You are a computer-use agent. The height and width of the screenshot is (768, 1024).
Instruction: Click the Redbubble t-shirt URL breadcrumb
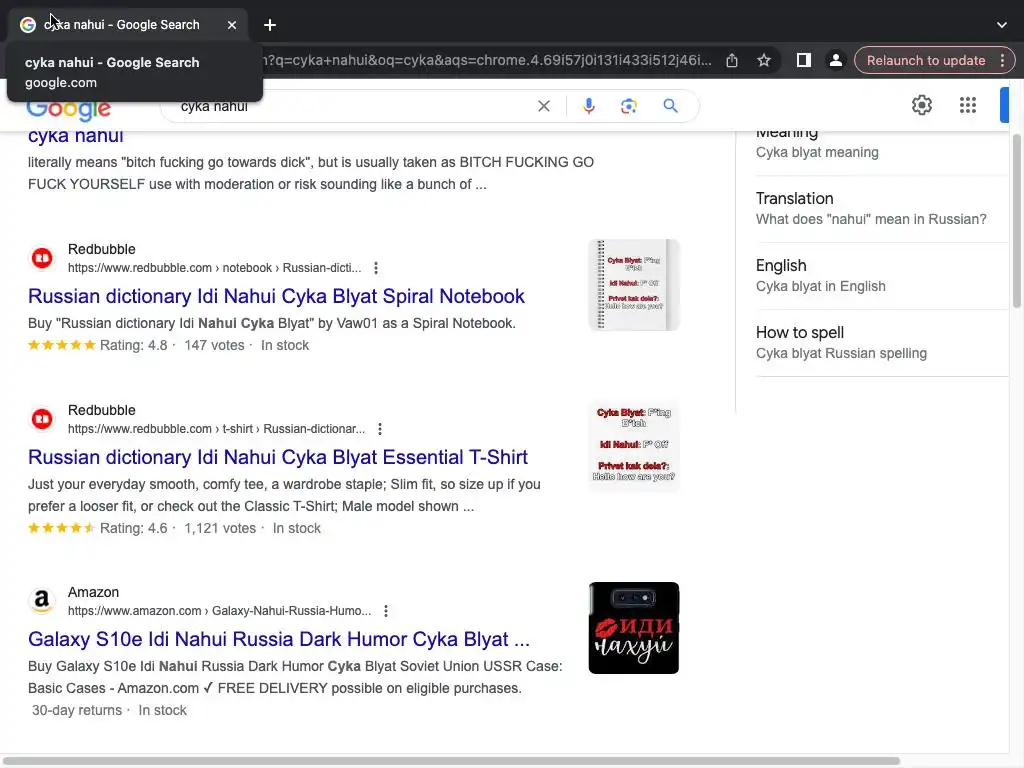tap(216, 429)
